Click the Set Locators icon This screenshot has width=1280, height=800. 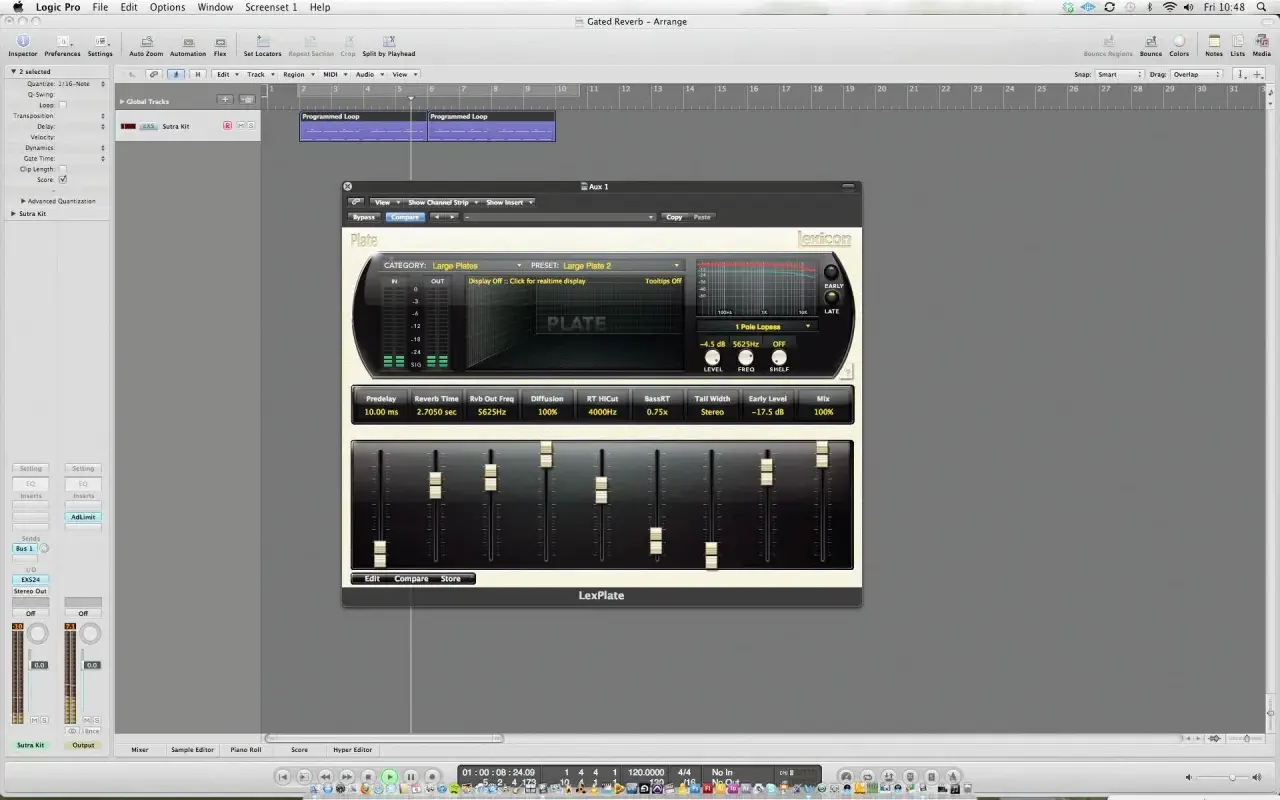tap(262, 41)
